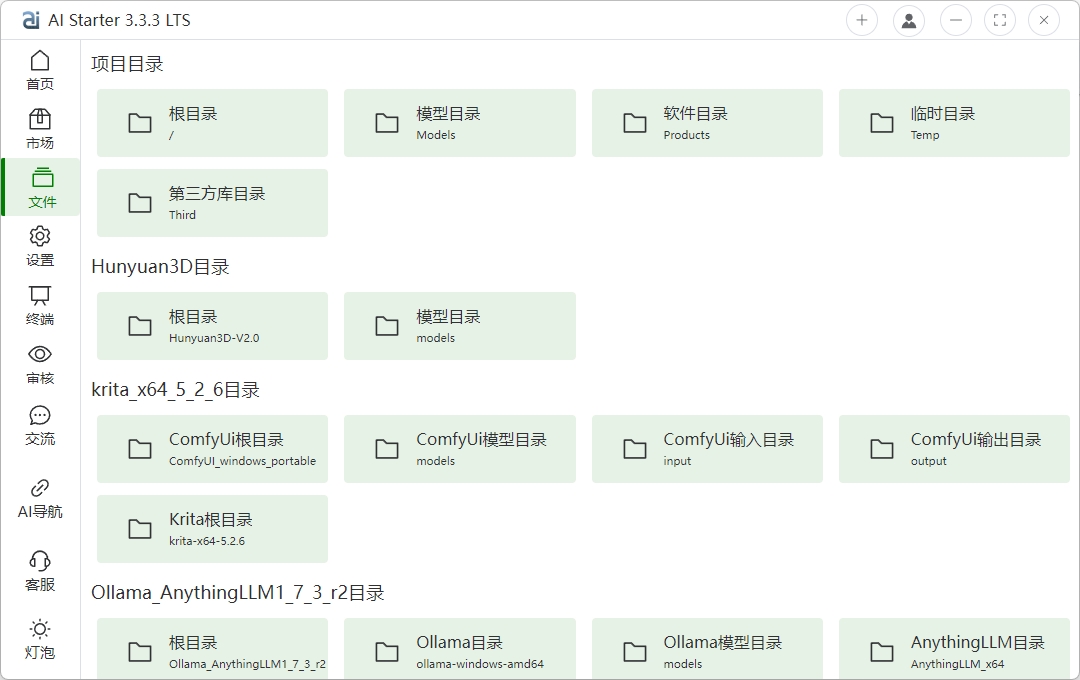Click the AI Starter 3.3.3 LTS title

point(119,21)
